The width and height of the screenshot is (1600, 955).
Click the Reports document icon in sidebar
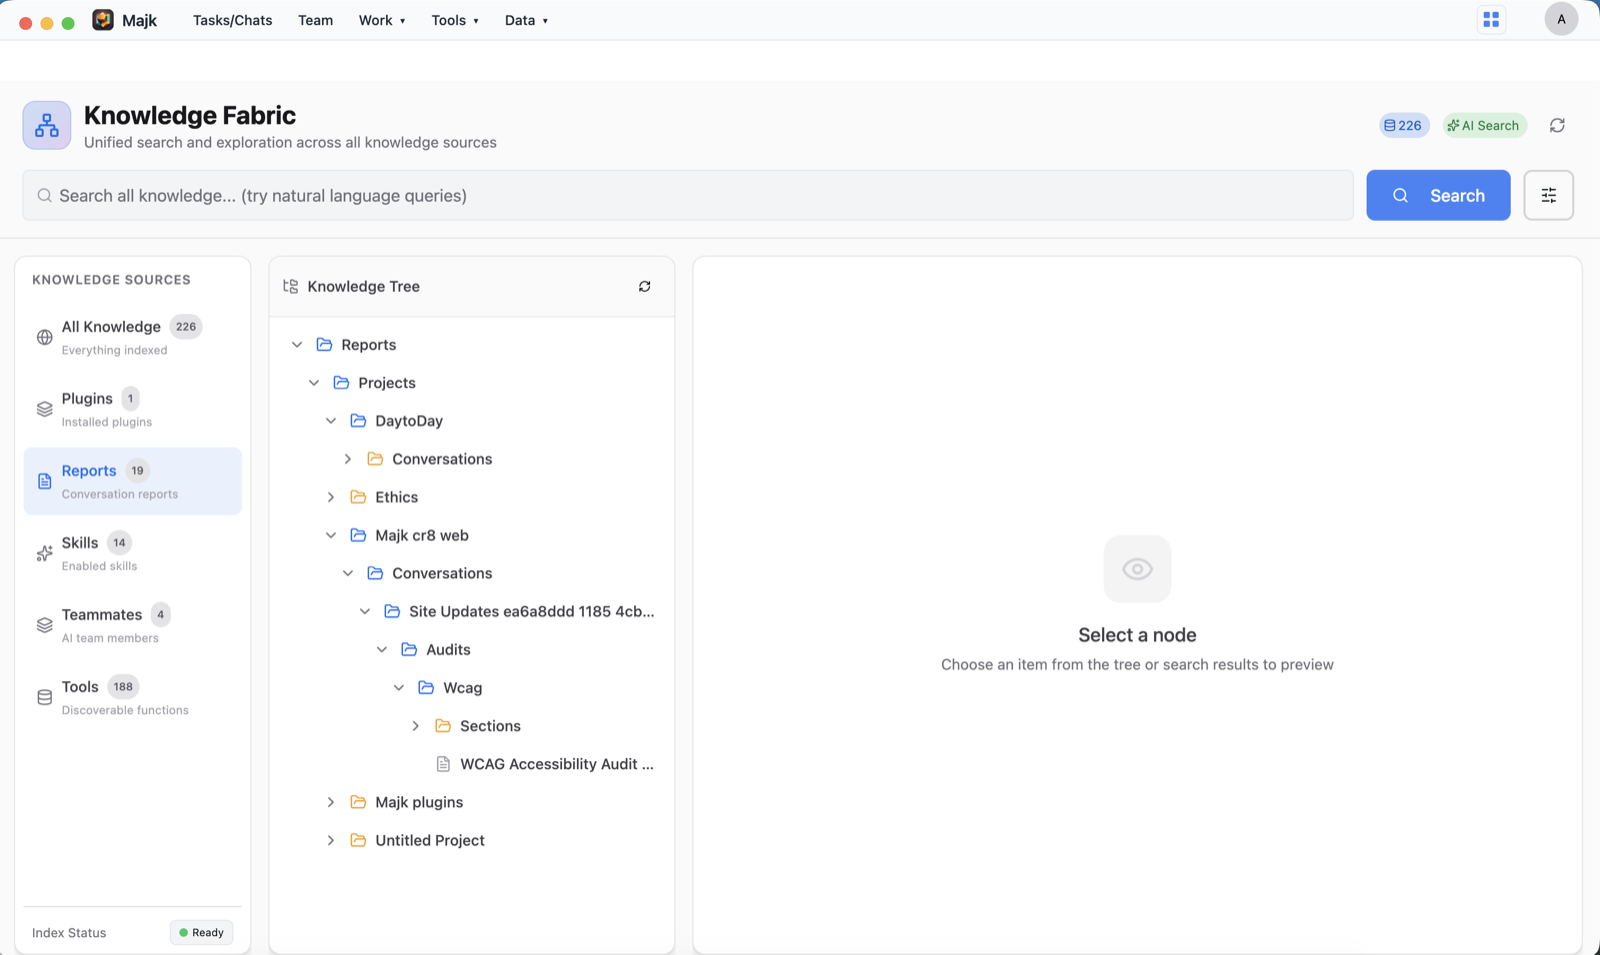pyautogui.click(x=44, y=481)
